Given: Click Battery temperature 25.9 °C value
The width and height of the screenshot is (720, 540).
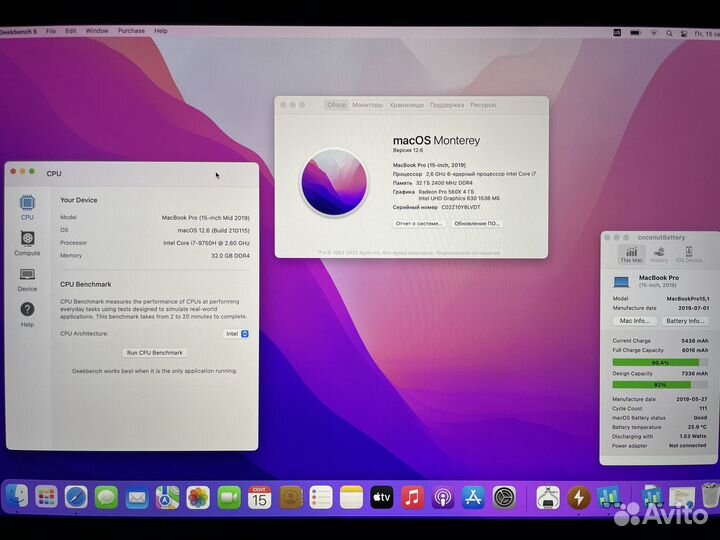Looking at the screenshot, I should tap(697, 427).
